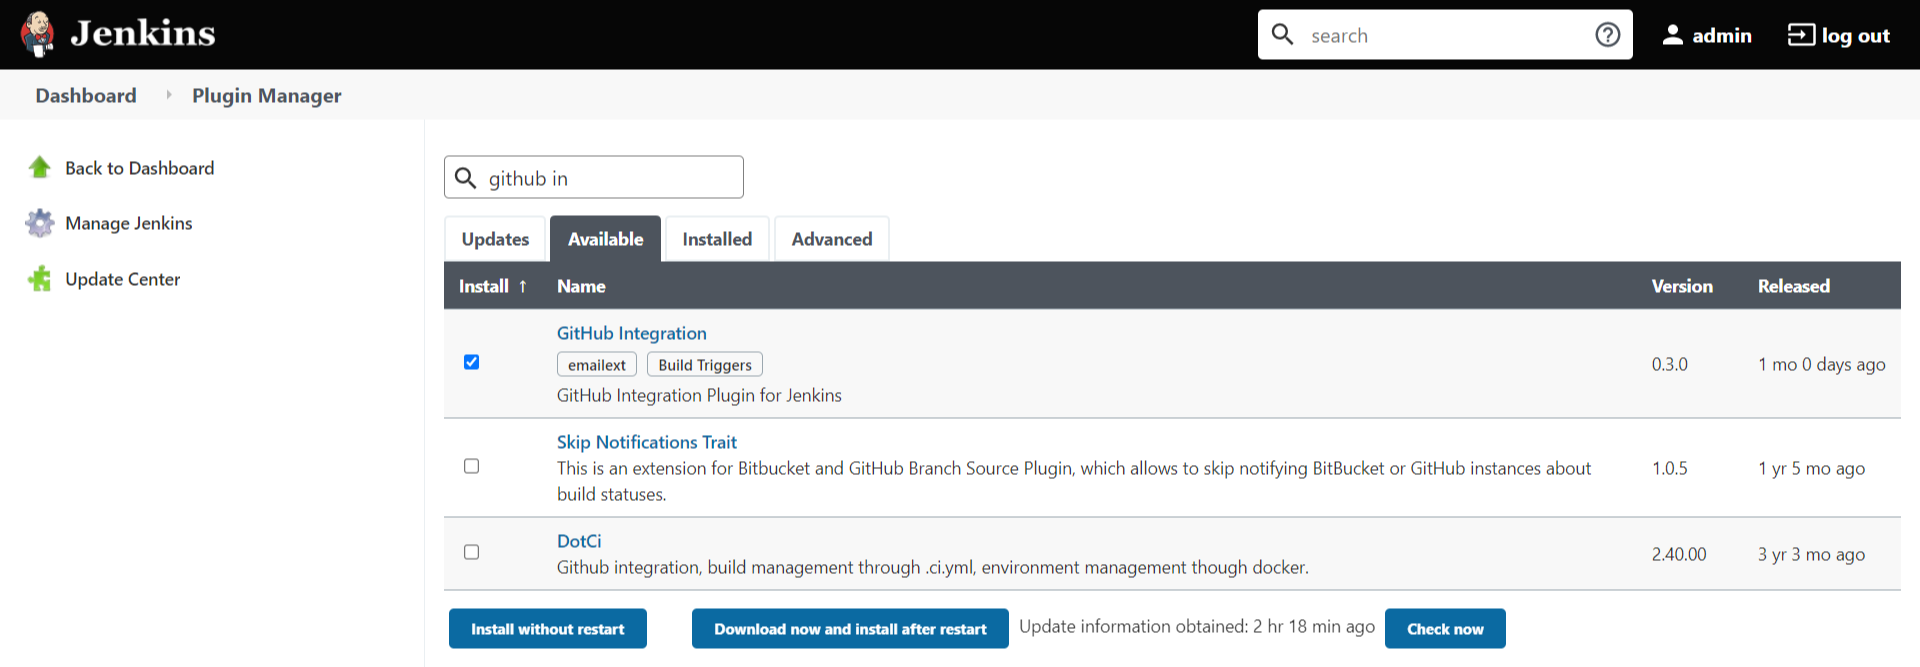
Task: Open the Skip Notifications Trait plugin link
Action: pyautogui.click(x=647, y=442)
